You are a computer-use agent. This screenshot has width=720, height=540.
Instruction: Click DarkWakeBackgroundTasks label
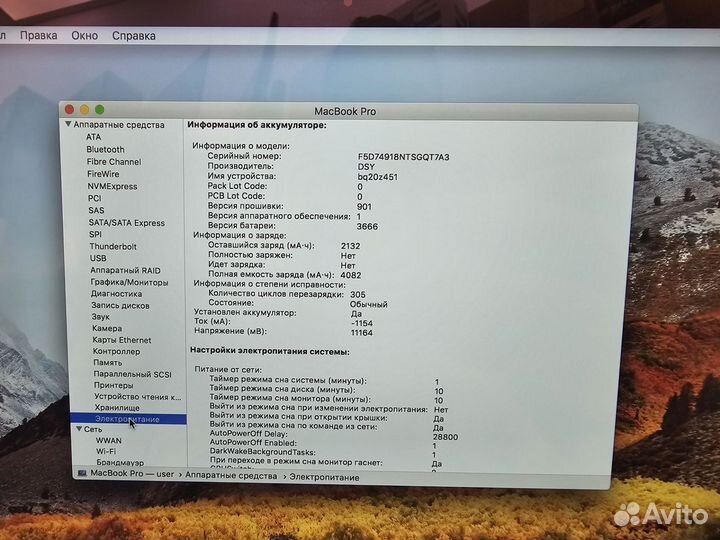pyautogui.click(x=263, y=452)
